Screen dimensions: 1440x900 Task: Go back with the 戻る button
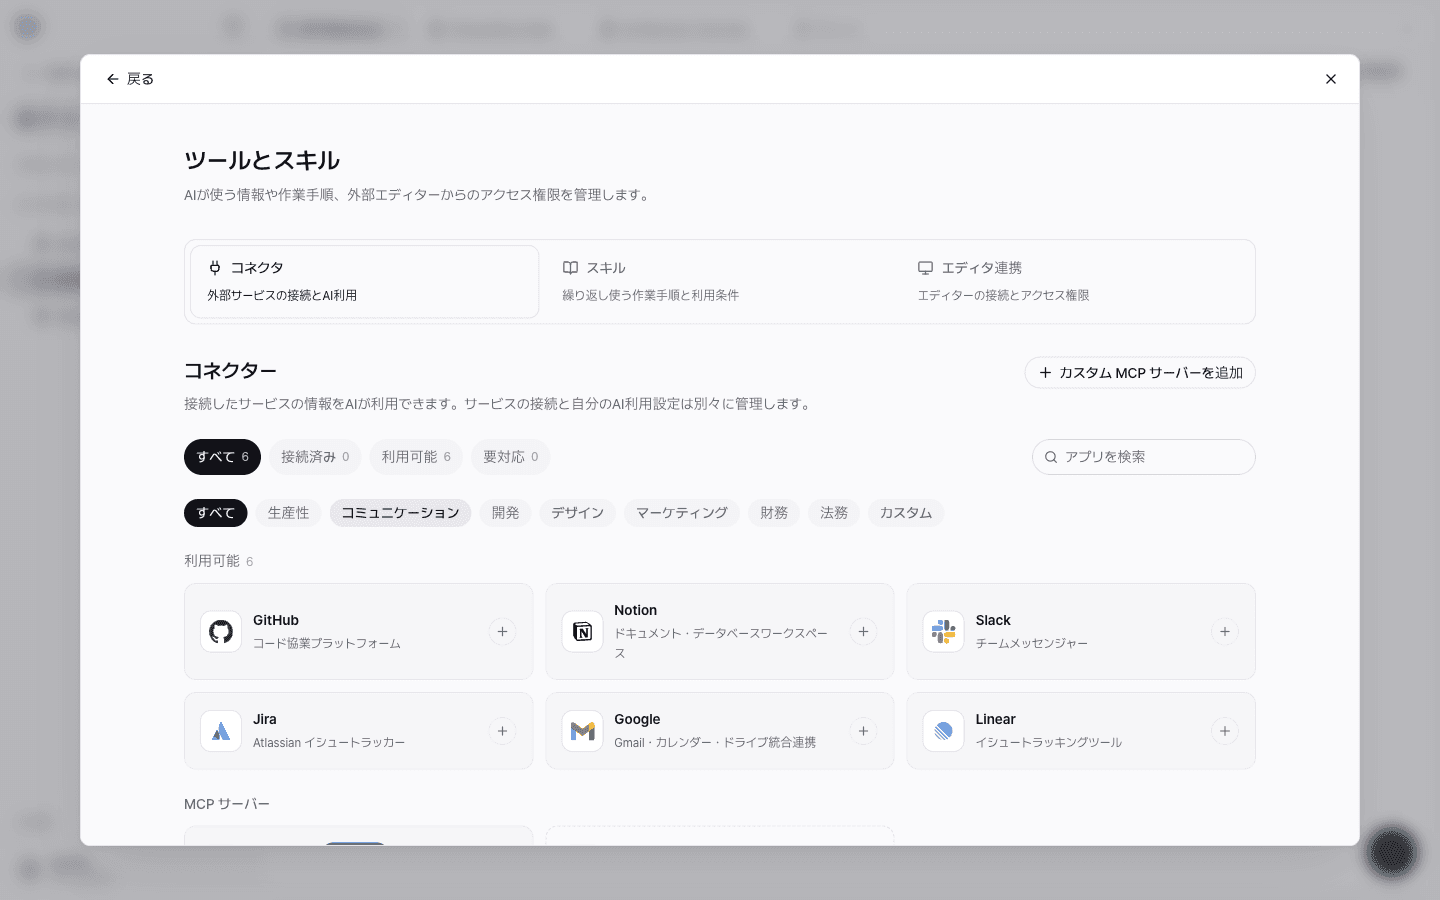click(x=130, y=79)
